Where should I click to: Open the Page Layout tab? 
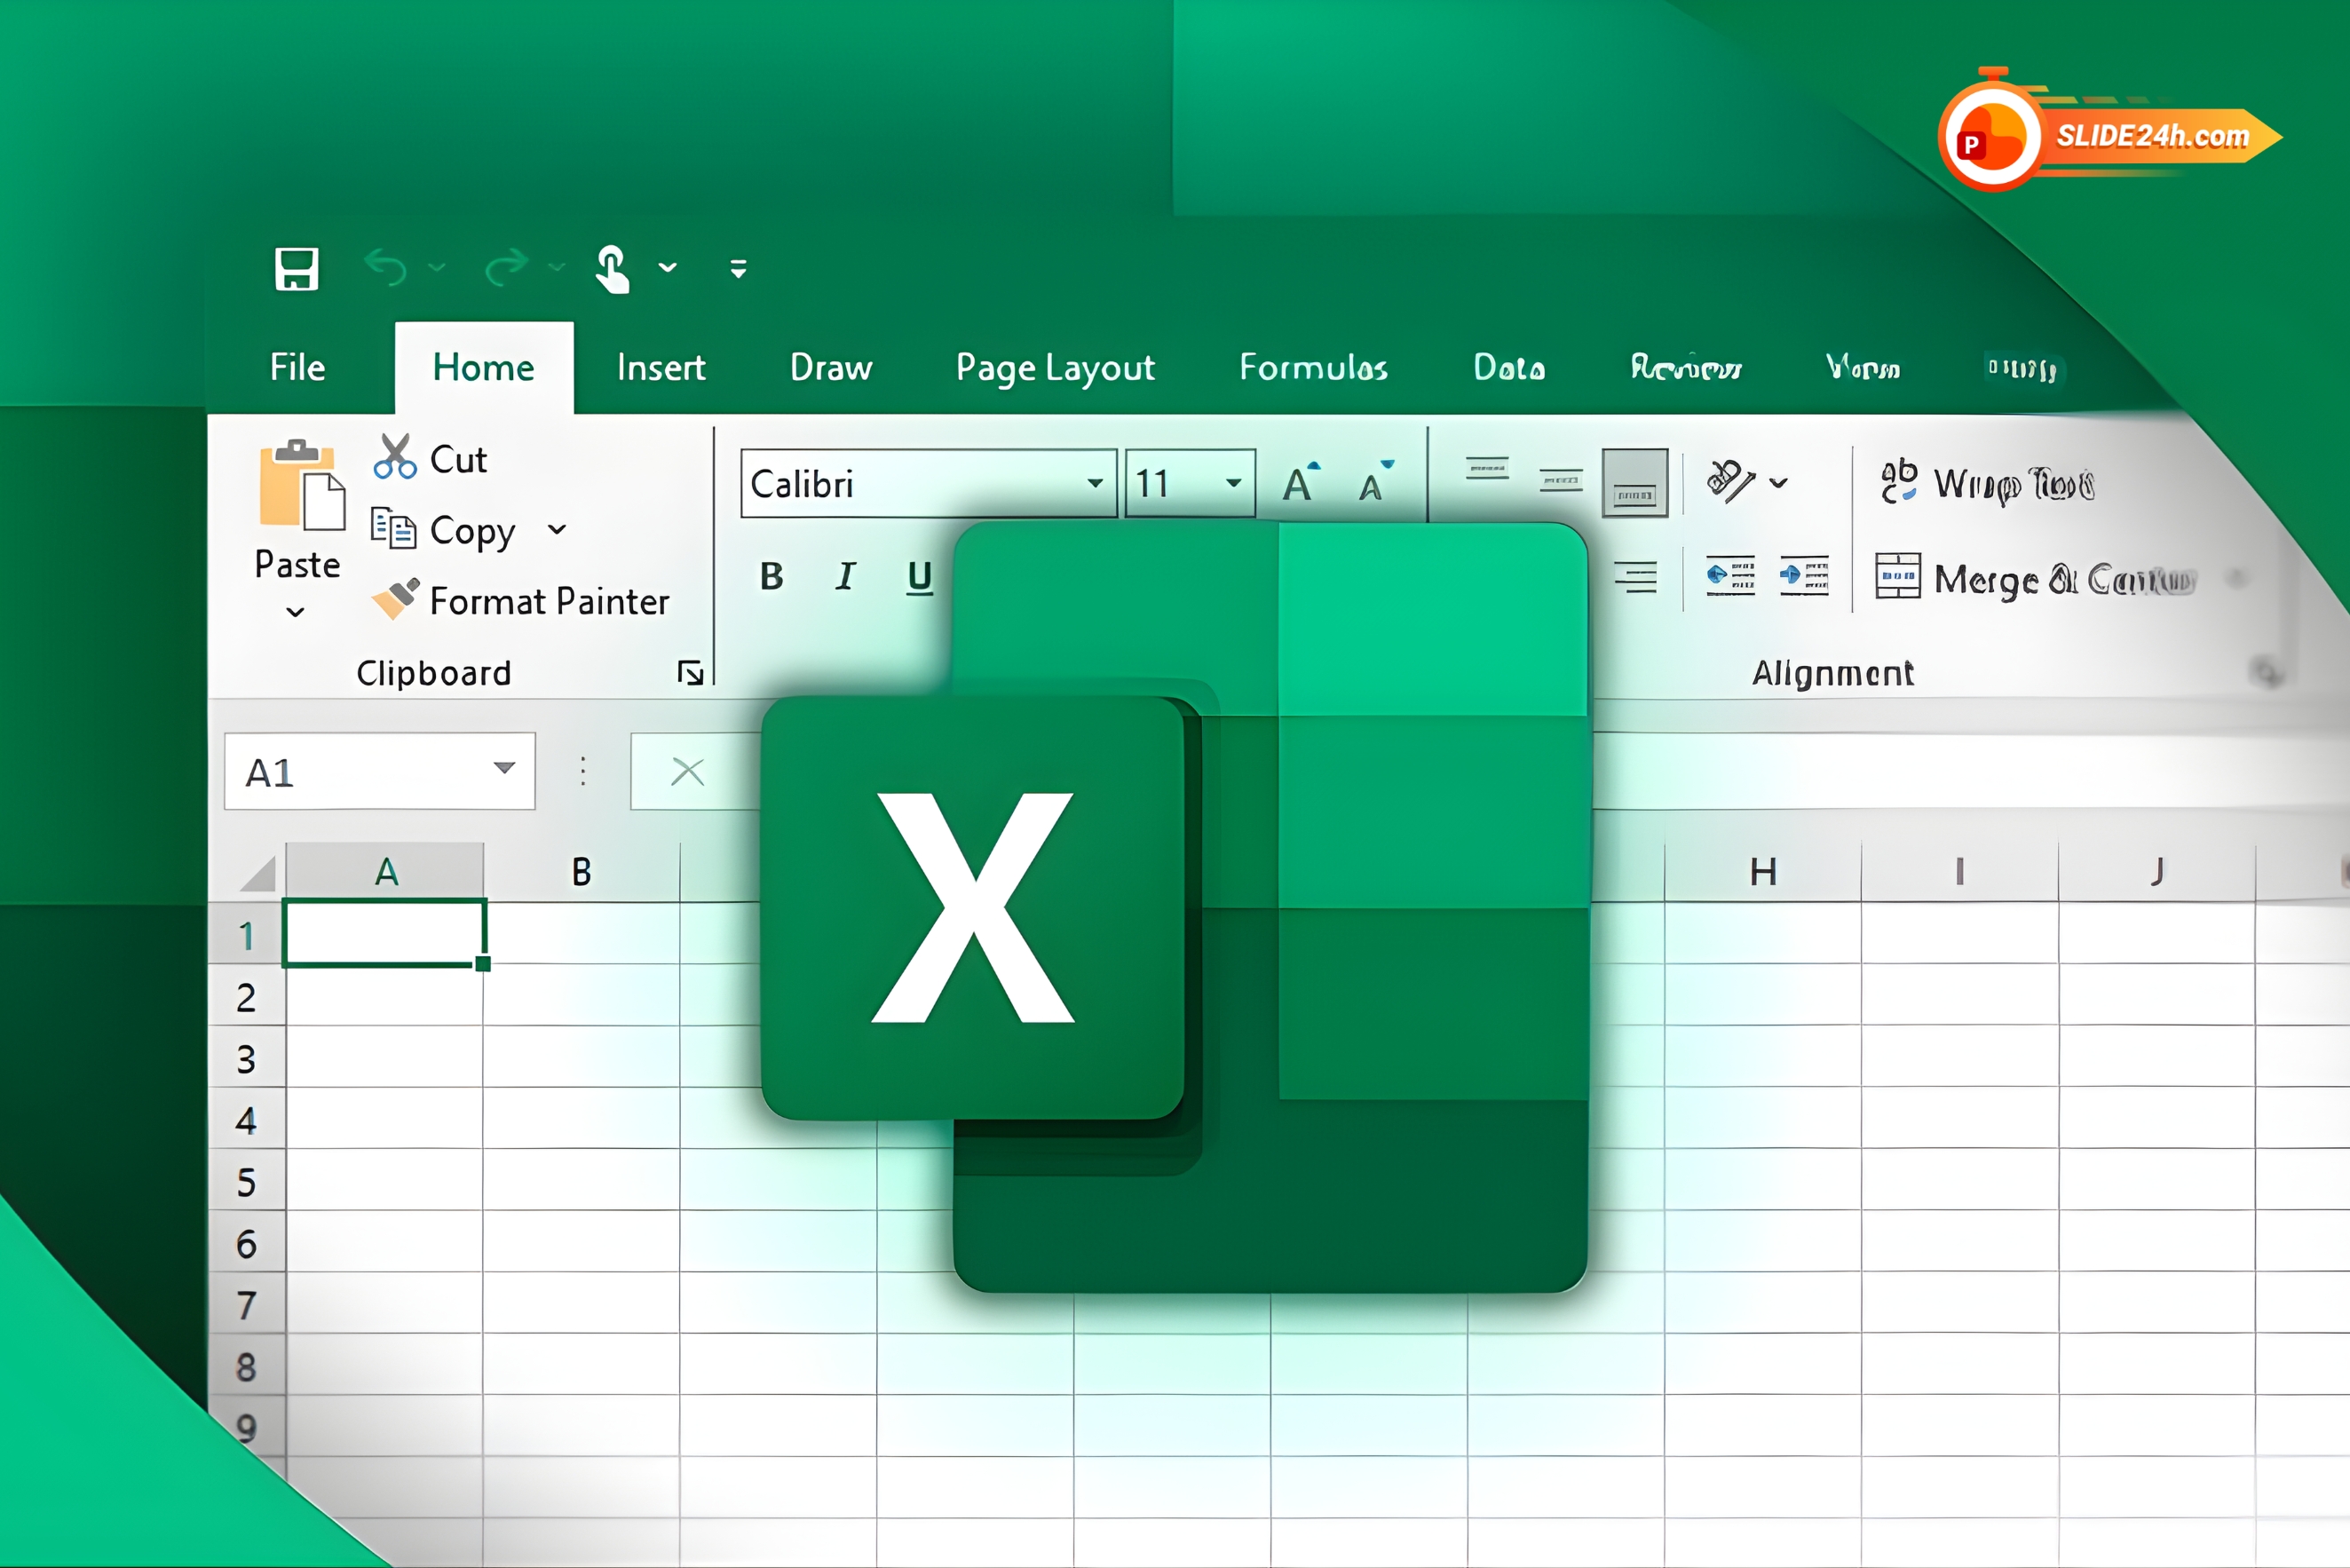[x=1055, y=369]
